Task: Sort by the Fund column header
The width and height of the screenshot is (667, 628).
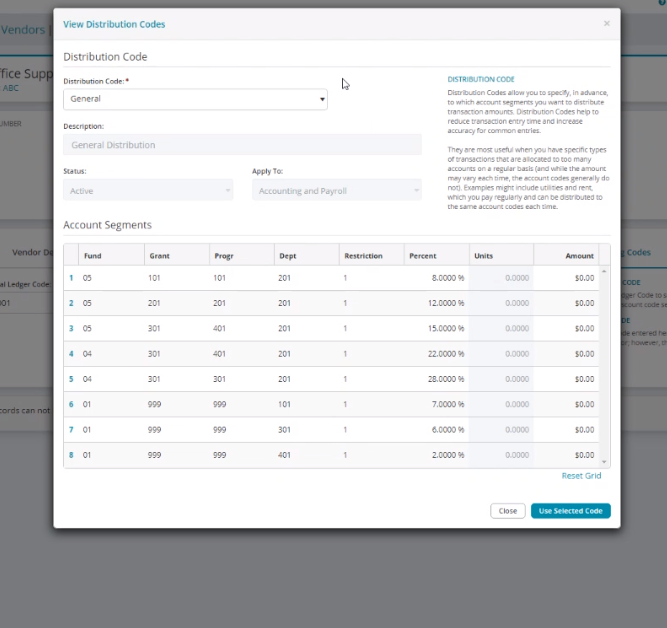Action: coord(111,256)
